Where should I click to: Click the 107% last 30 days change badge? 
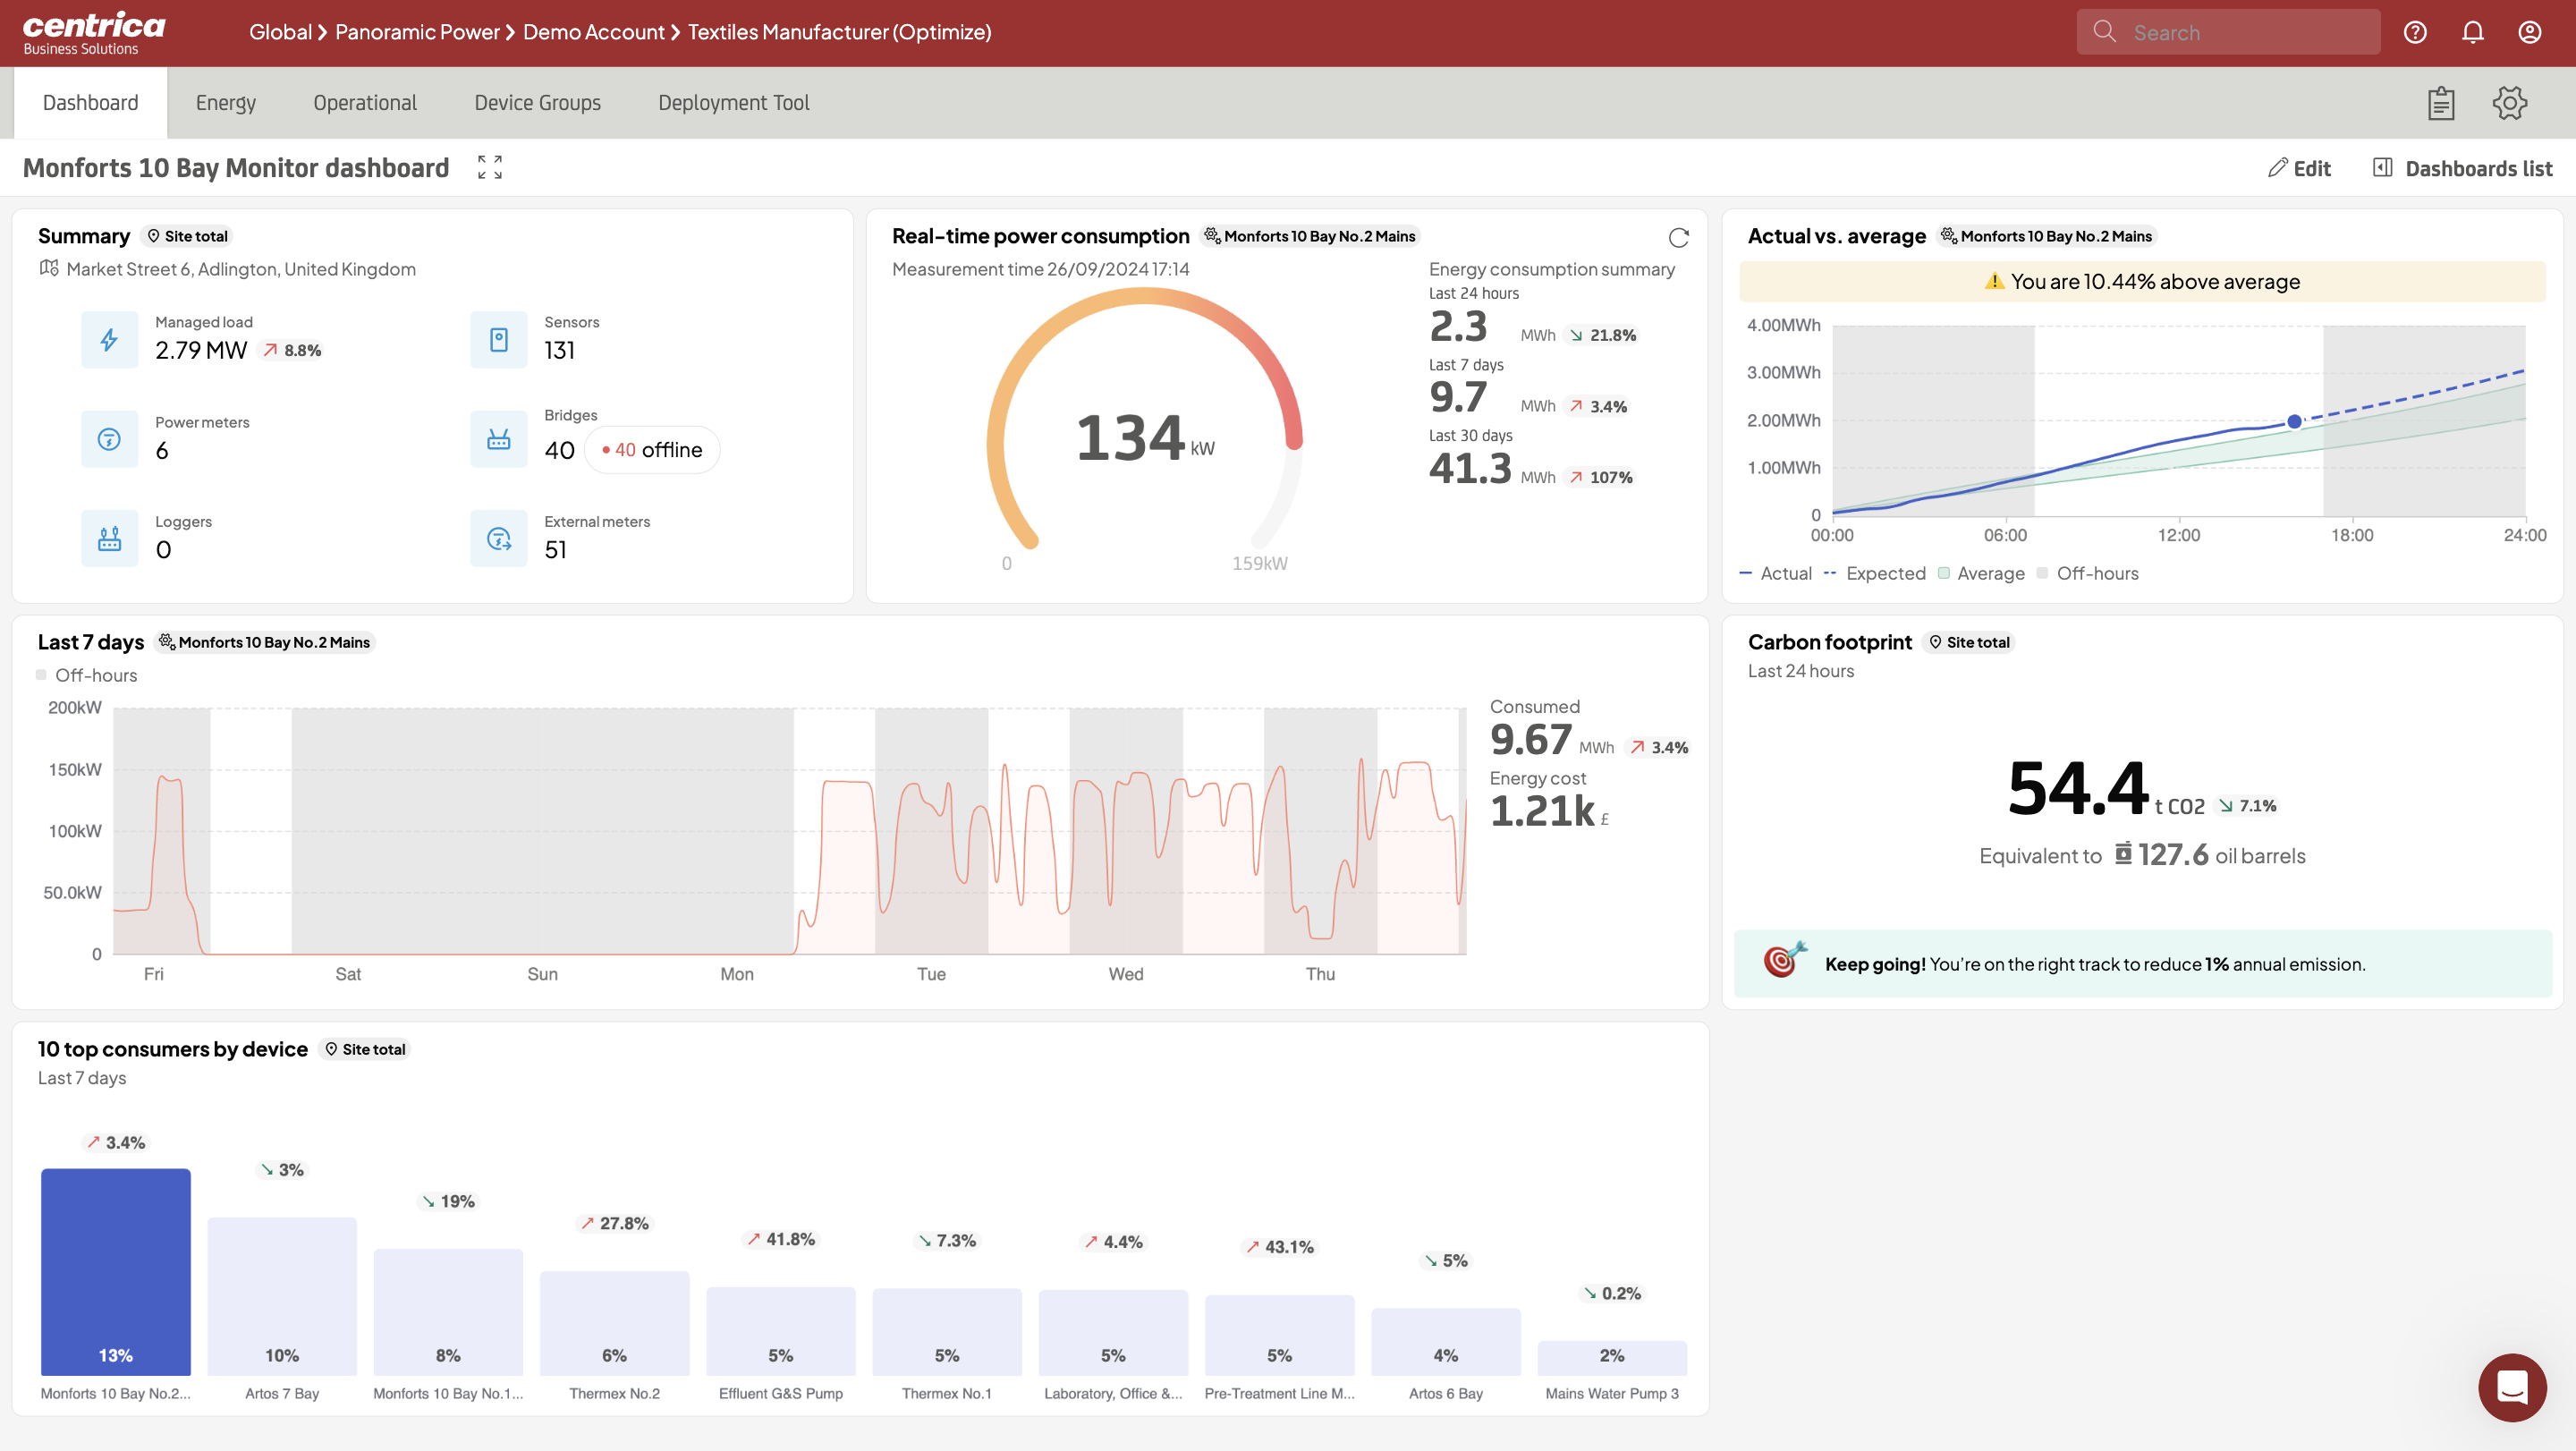tap(1601, 477)
